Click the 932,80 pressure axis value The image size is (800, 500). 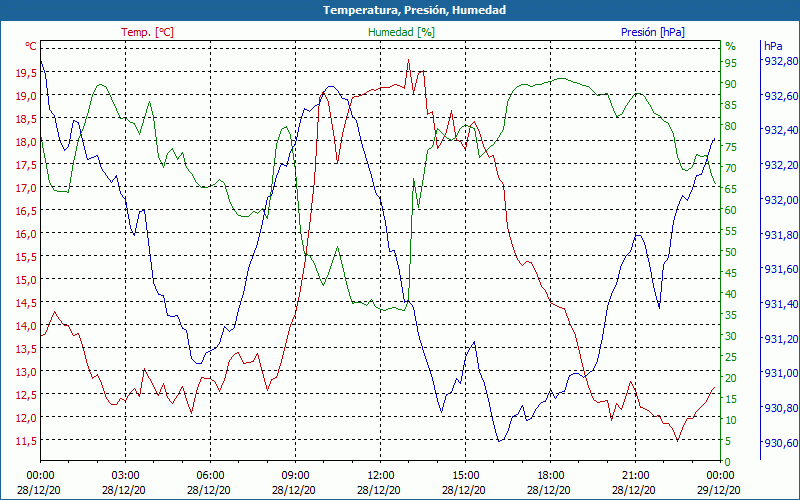point(781,61)
